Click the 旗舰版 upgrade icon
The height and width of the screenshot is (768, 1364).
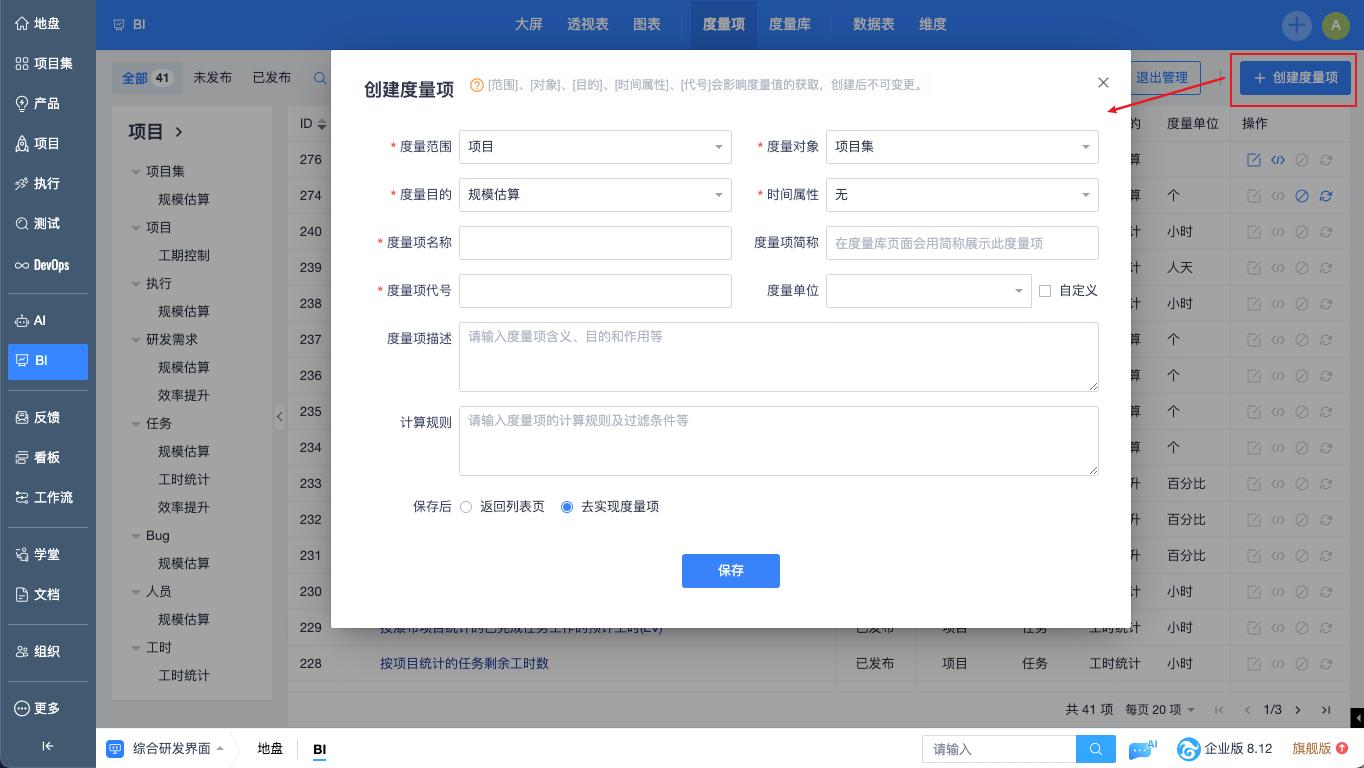pyautogui.click(x=1342, y=748)
